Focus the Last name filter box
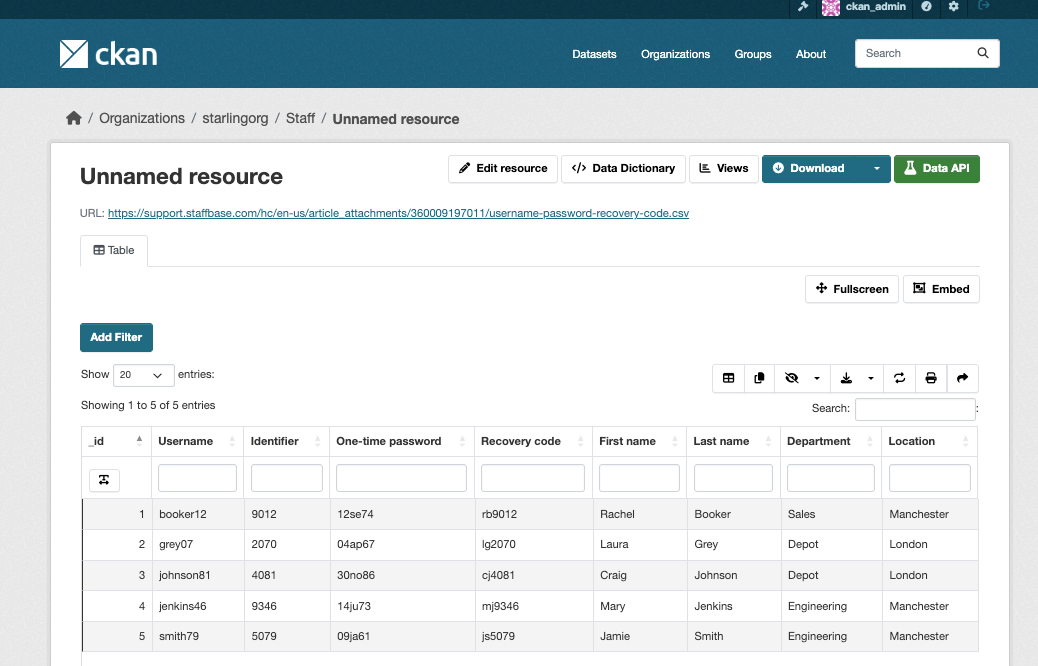 (x=733, y=478)
